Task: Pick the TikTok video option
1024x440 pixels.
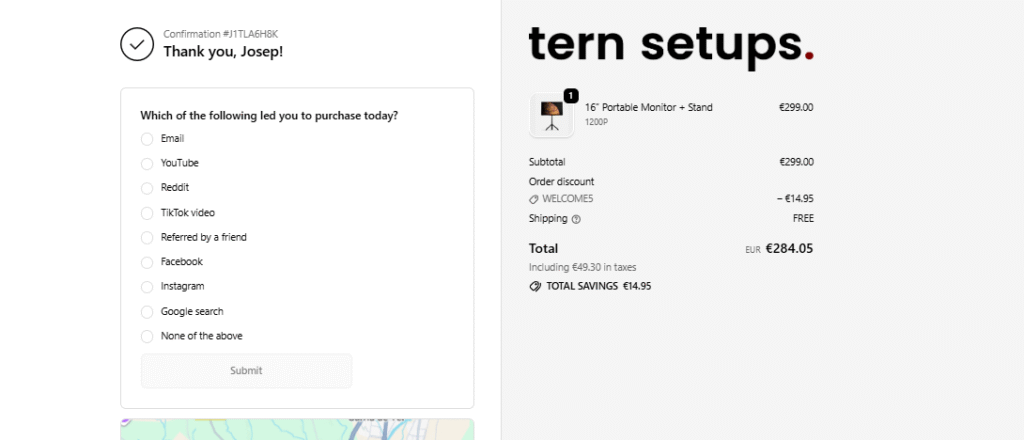Action: [x=147, y=213]
